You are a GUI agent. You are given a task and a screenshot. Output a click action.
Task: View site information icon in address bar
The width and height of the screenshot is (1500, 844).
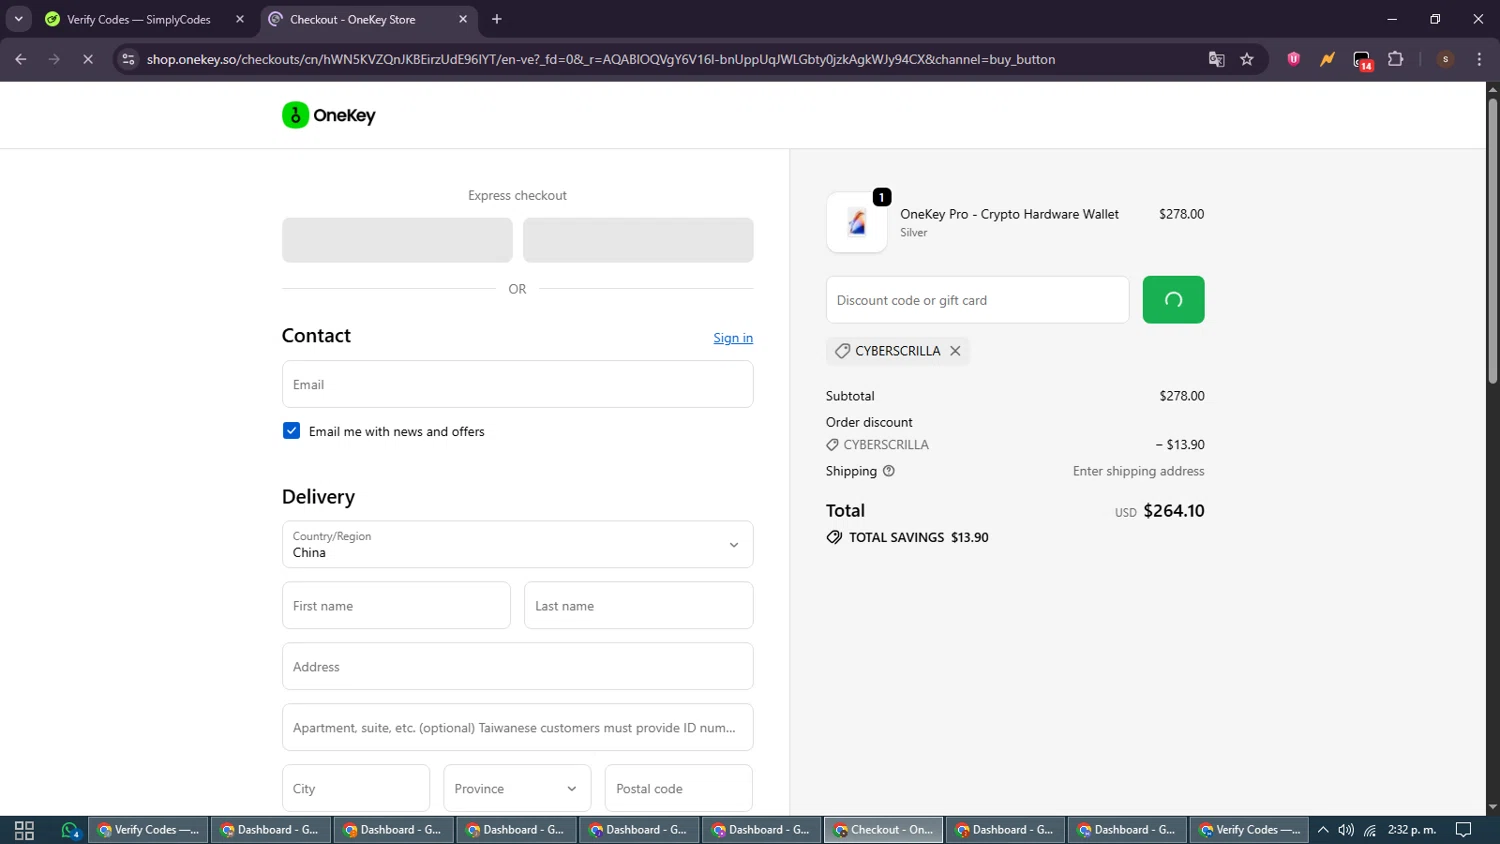[x=128, y=59]
